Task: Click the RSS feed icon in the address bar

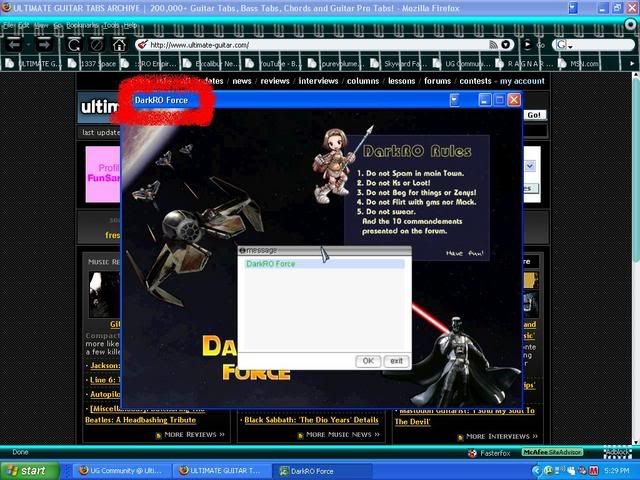Action: [x=493, y=44]
